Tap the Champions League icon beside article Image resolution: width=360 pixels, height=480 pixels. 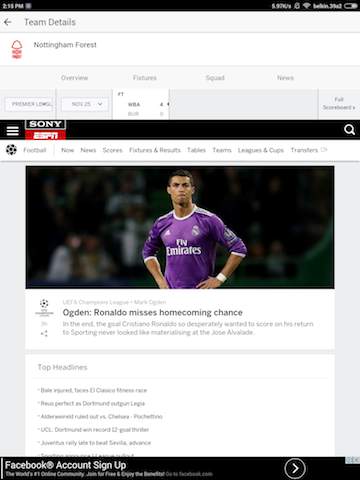[x=44, y=307]
